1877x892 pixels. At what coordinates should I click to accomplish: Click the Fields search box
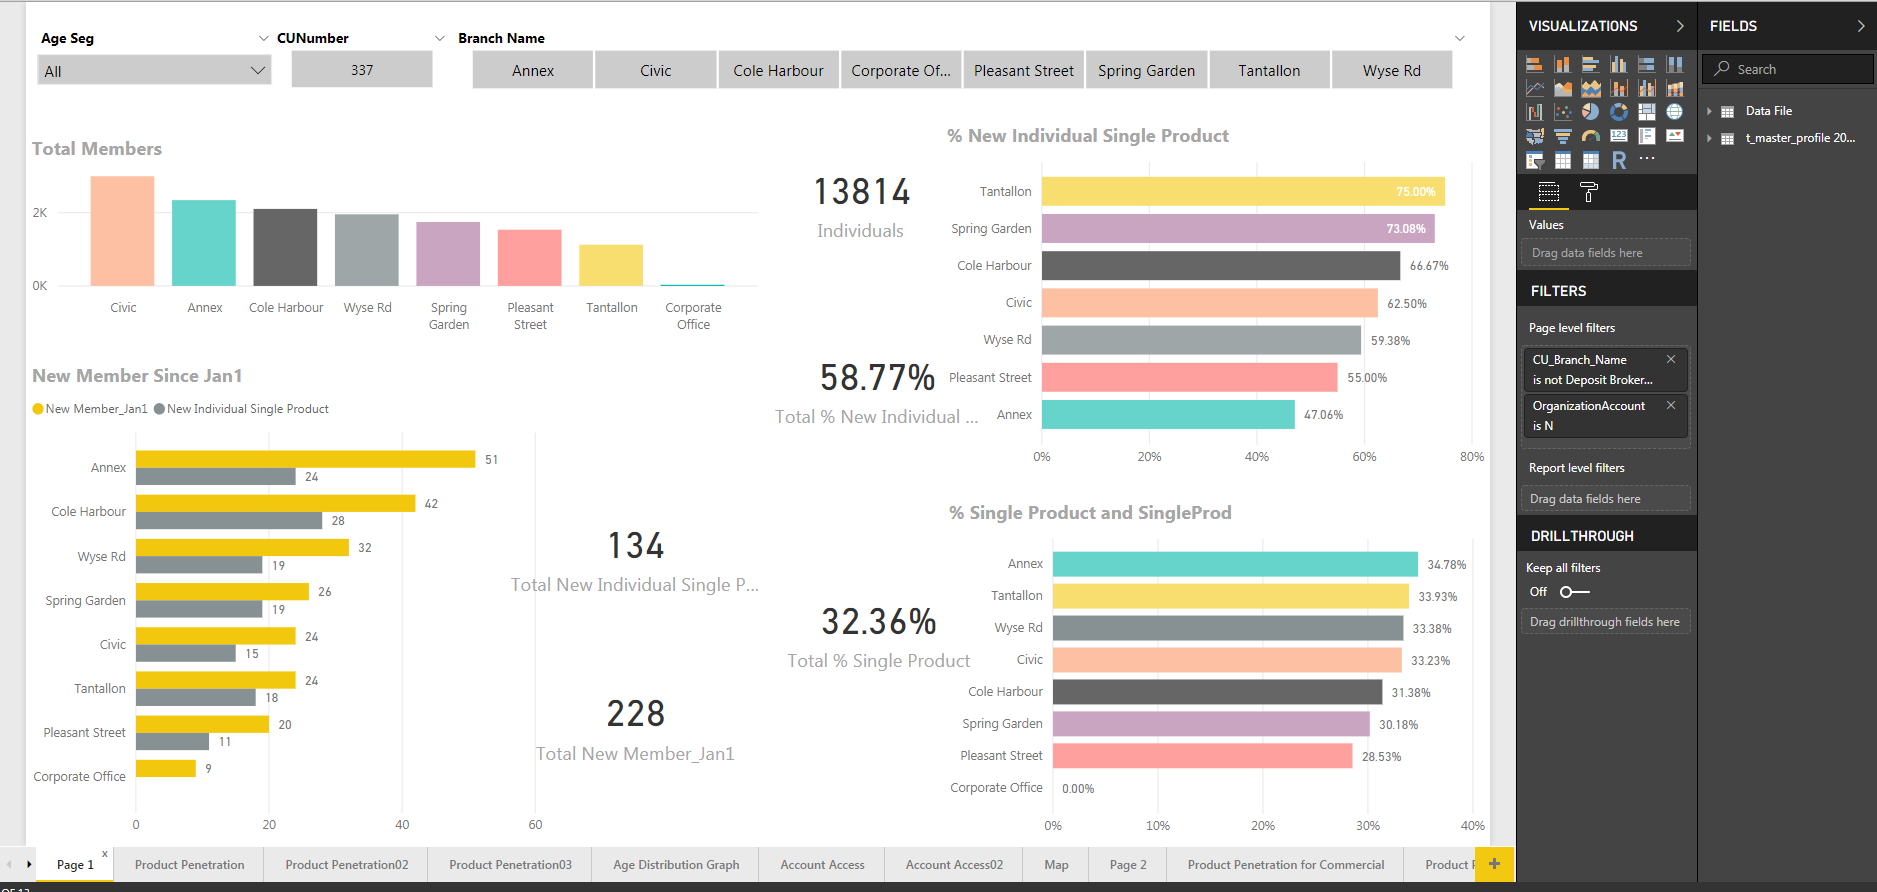tap(1787, 69)
